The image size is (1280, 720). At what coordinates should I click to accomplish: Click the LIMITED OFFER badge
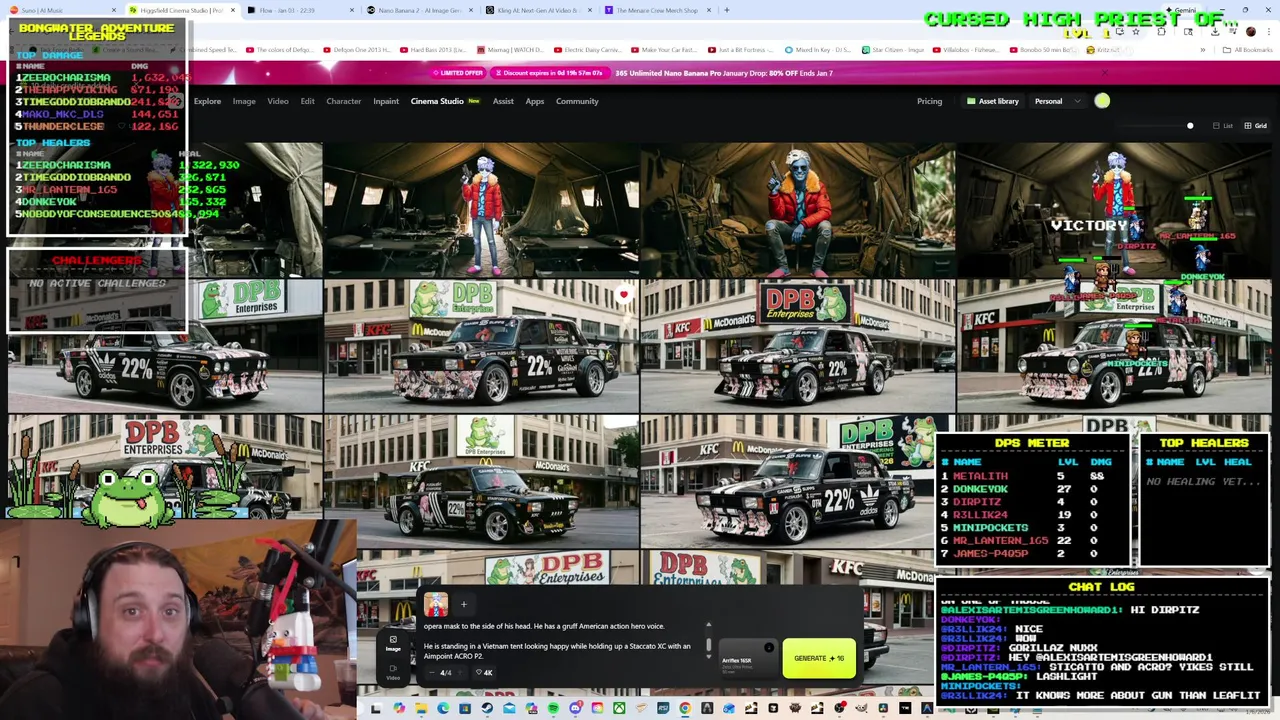[460, 73]
